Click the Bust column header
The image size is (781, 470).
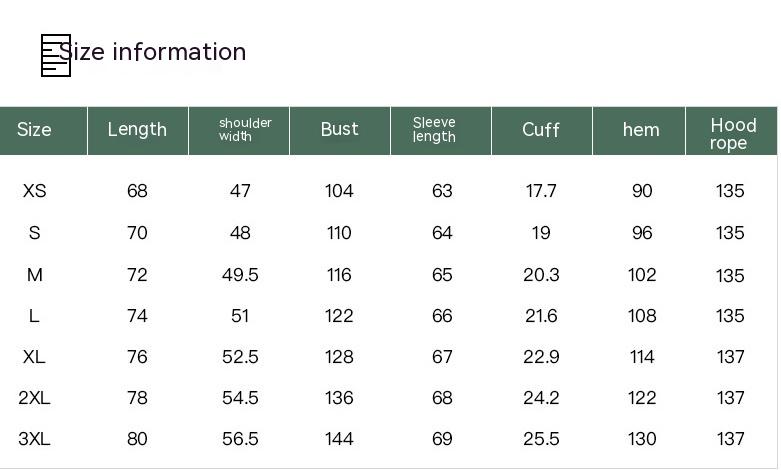coord(339,129)
